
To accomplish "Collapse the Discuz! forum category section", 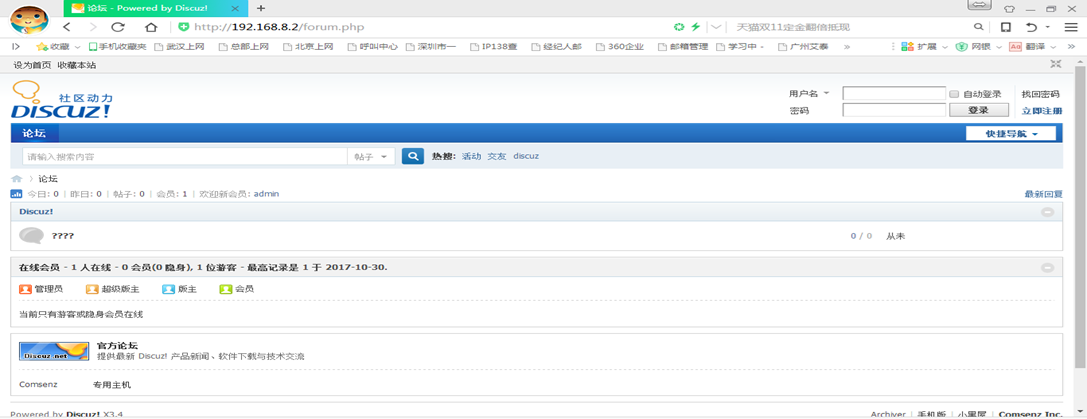I will 1047,212.
